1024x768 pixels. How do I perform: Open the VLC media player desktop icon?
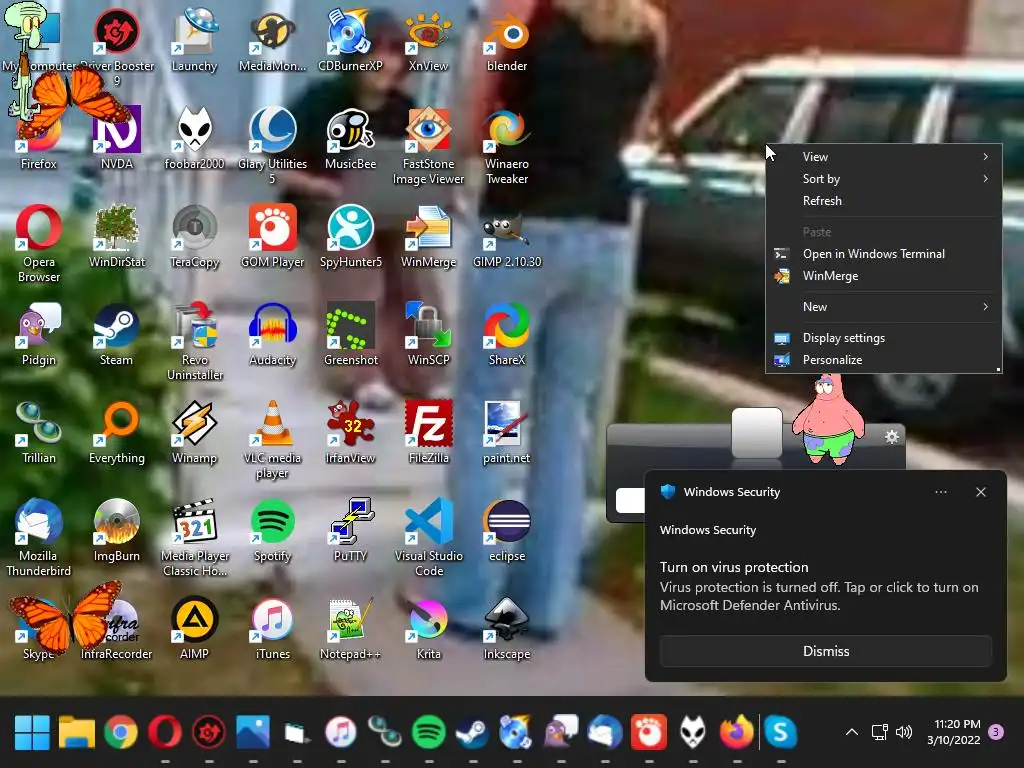(272, 439)
